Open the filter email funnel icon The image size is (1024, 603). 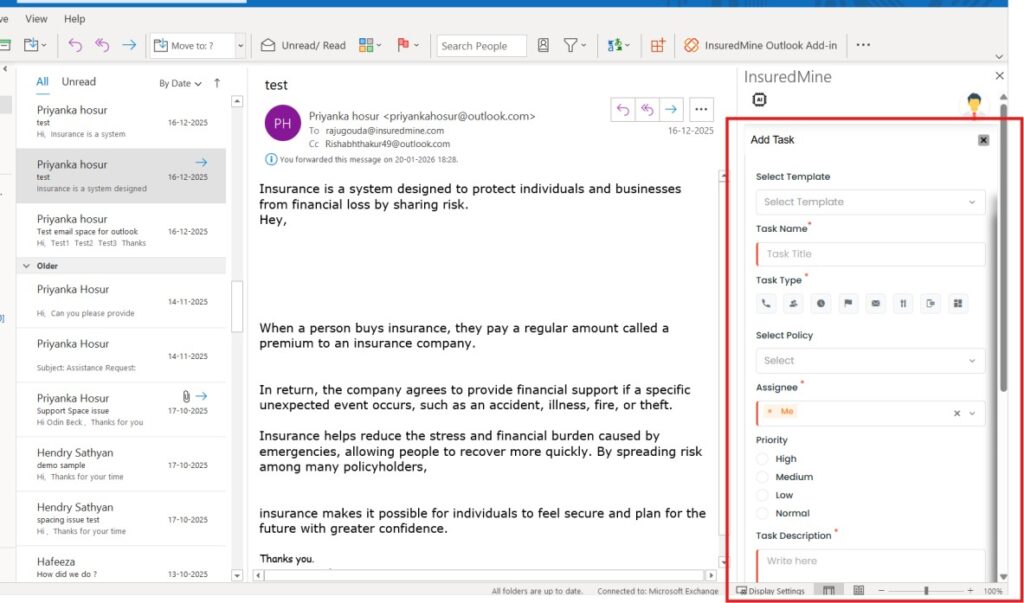click(570, 45)
